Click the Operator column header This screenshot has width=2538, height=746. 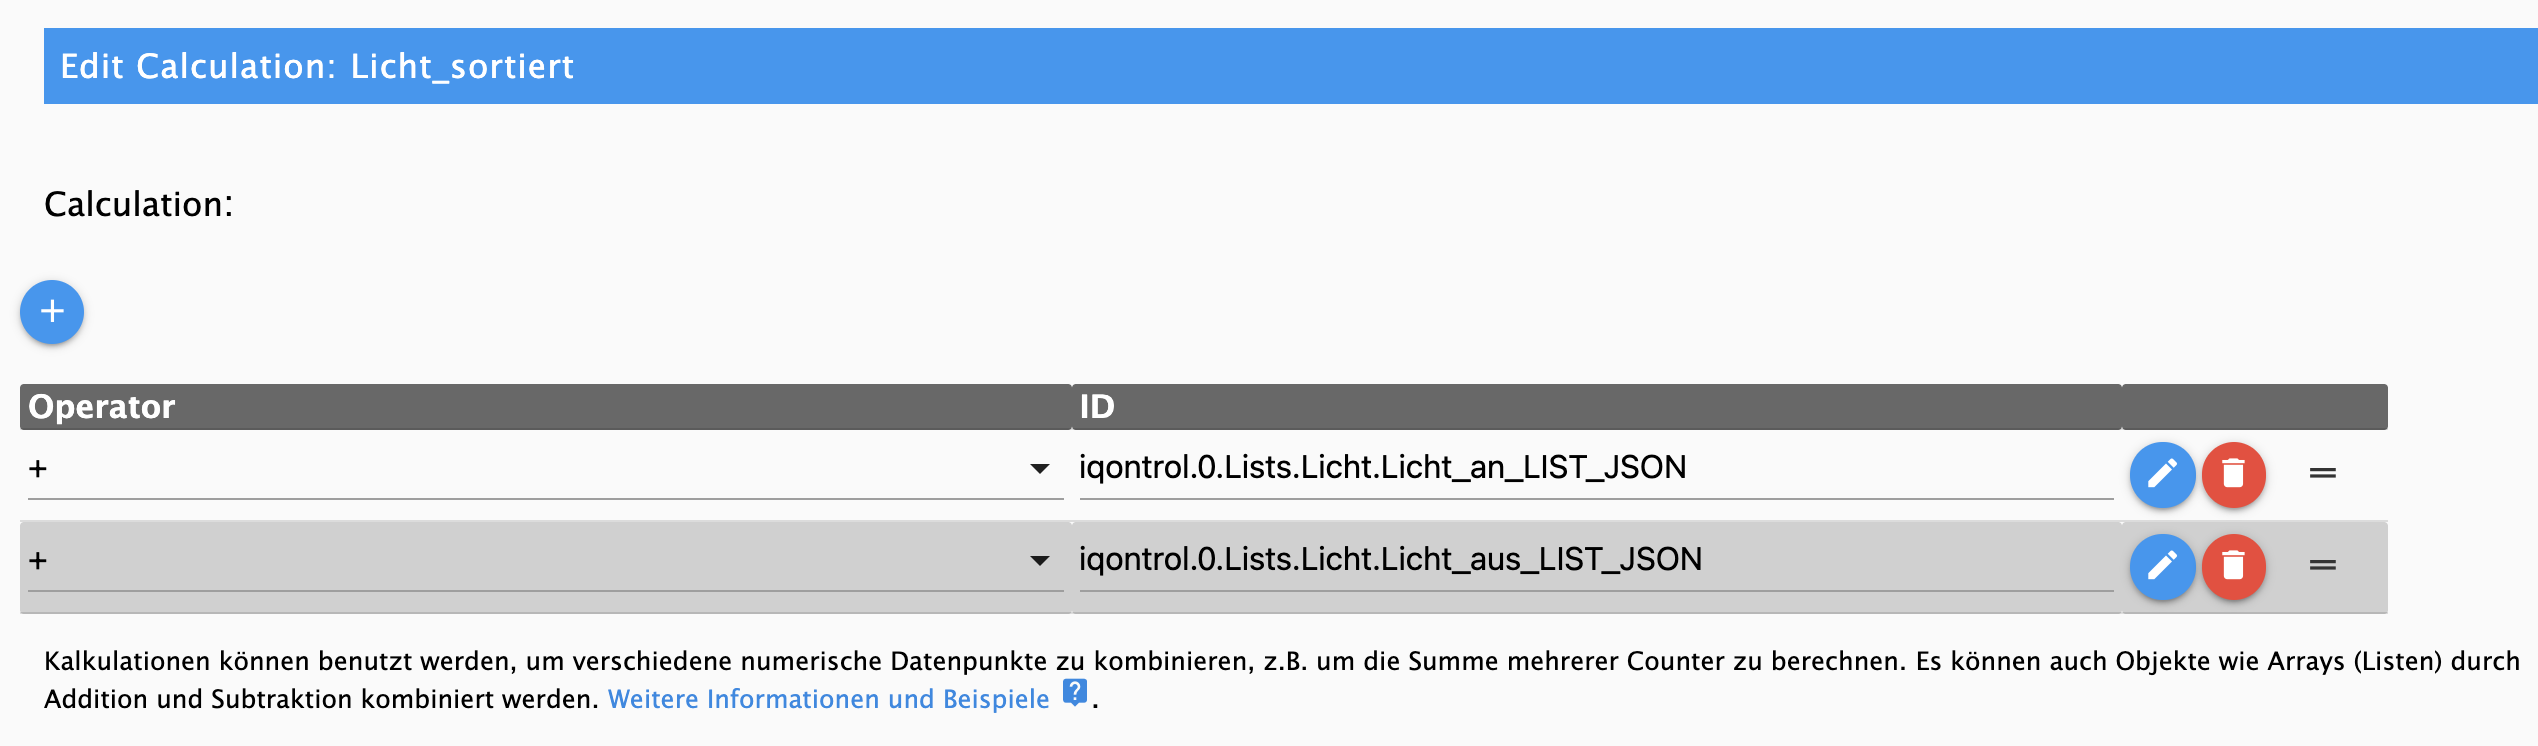(x=102, y=407)
